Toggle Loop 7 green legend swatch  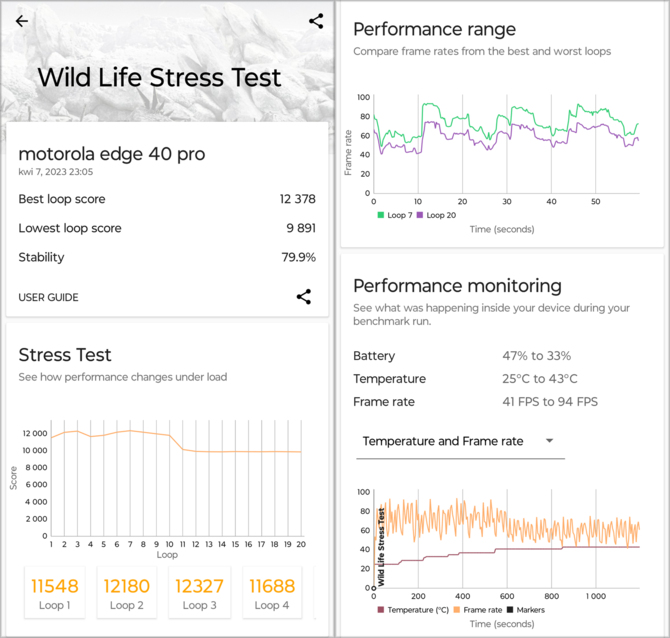[x=381, y=215]
